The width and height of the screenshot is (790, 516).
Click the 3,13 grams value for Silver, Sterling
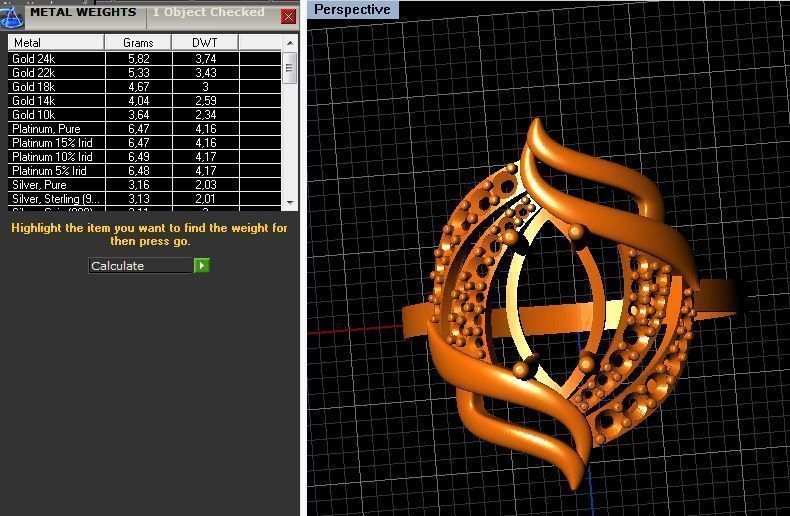pos(139,199)
